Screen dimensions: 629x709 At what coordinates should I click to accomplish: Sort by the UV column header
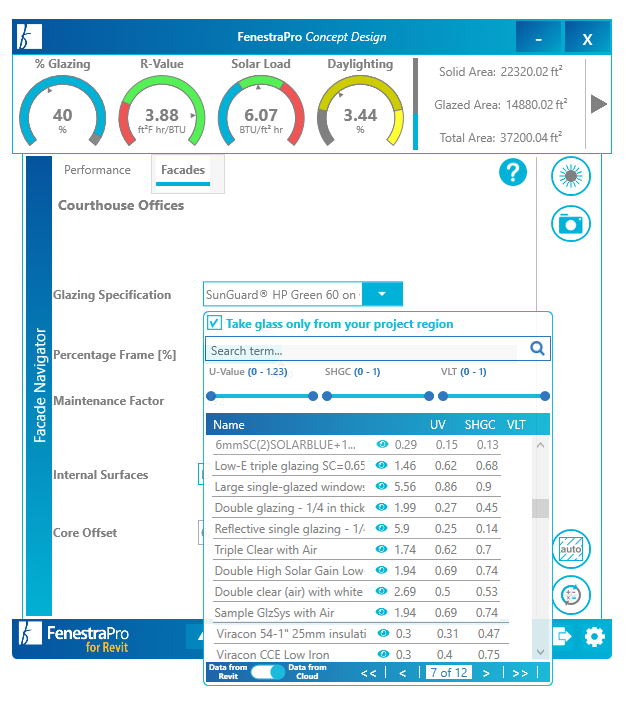coord(437,425)
